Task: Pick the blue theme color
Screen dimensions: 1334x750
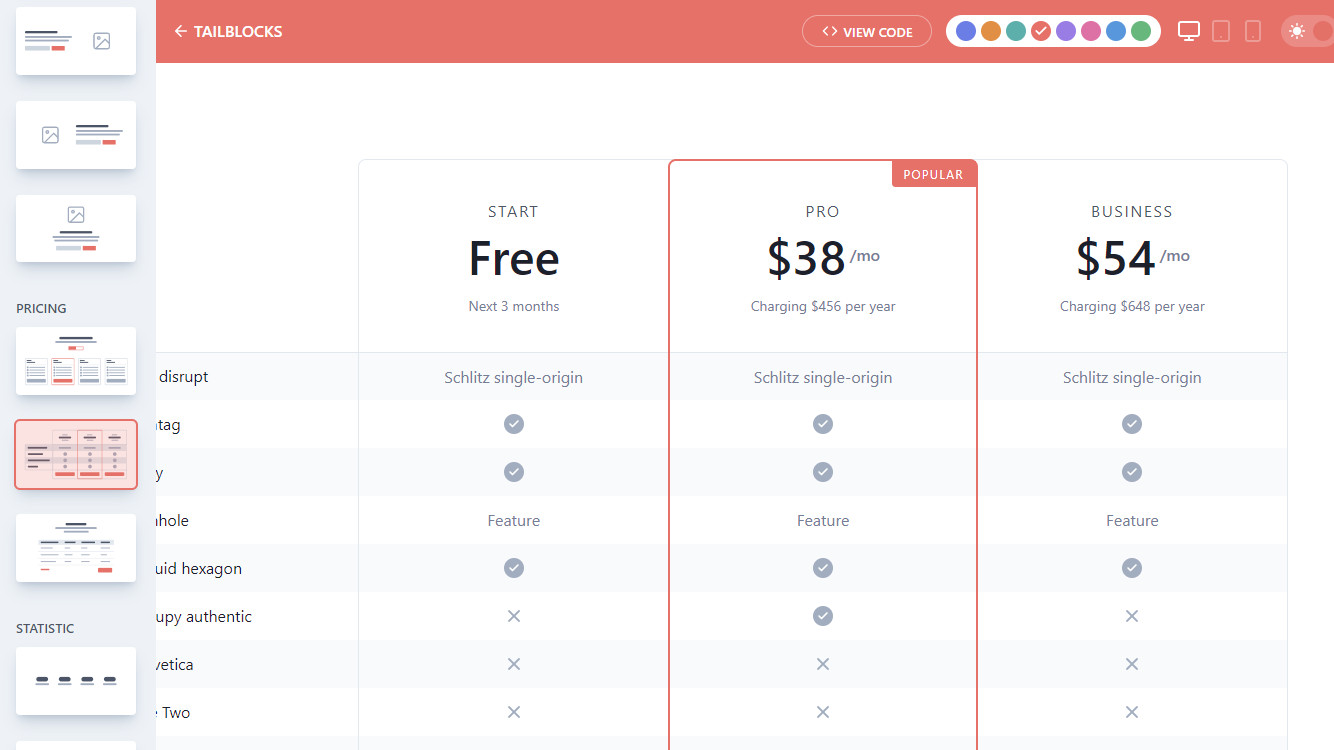Action: pyautogui.click(x=1116, y=31)
